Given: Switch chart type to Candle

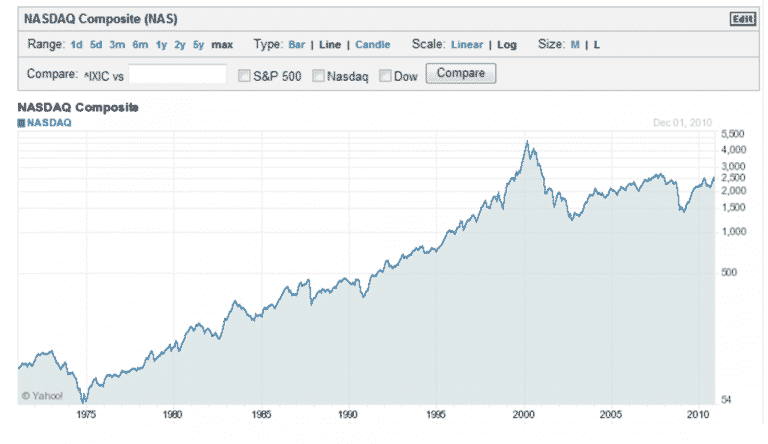Looking at the screenshot, I should [373, 45].
